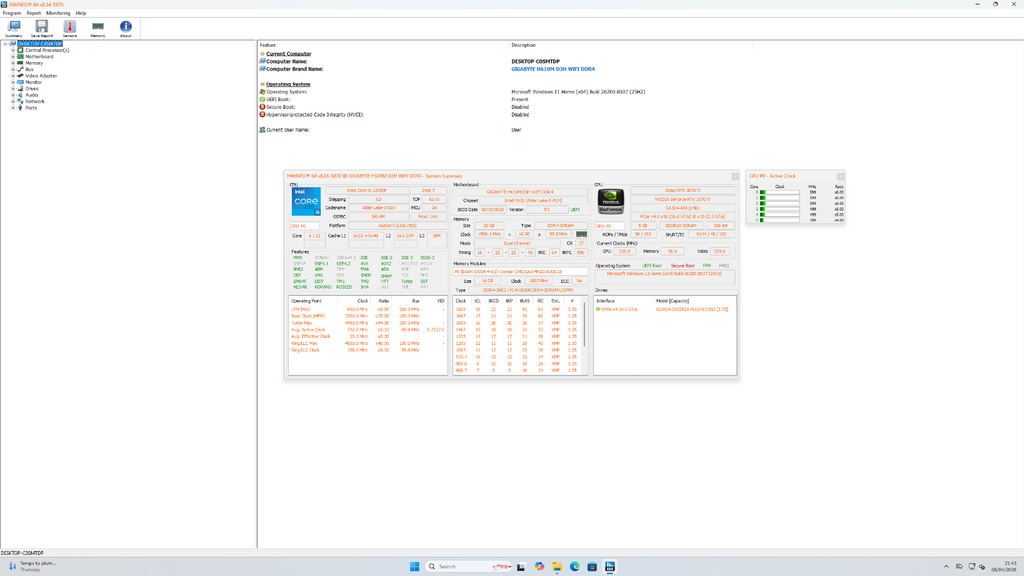Viewport: 1024px width, 576px height.
Task: Collapse the DESKTOP root tree node
Action: point(5,44)
